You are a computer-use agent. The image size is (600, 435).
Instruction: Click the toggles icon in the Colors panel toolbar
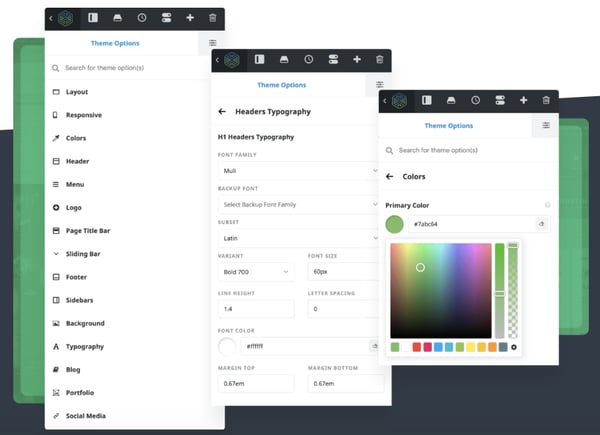tap(498, 100)
